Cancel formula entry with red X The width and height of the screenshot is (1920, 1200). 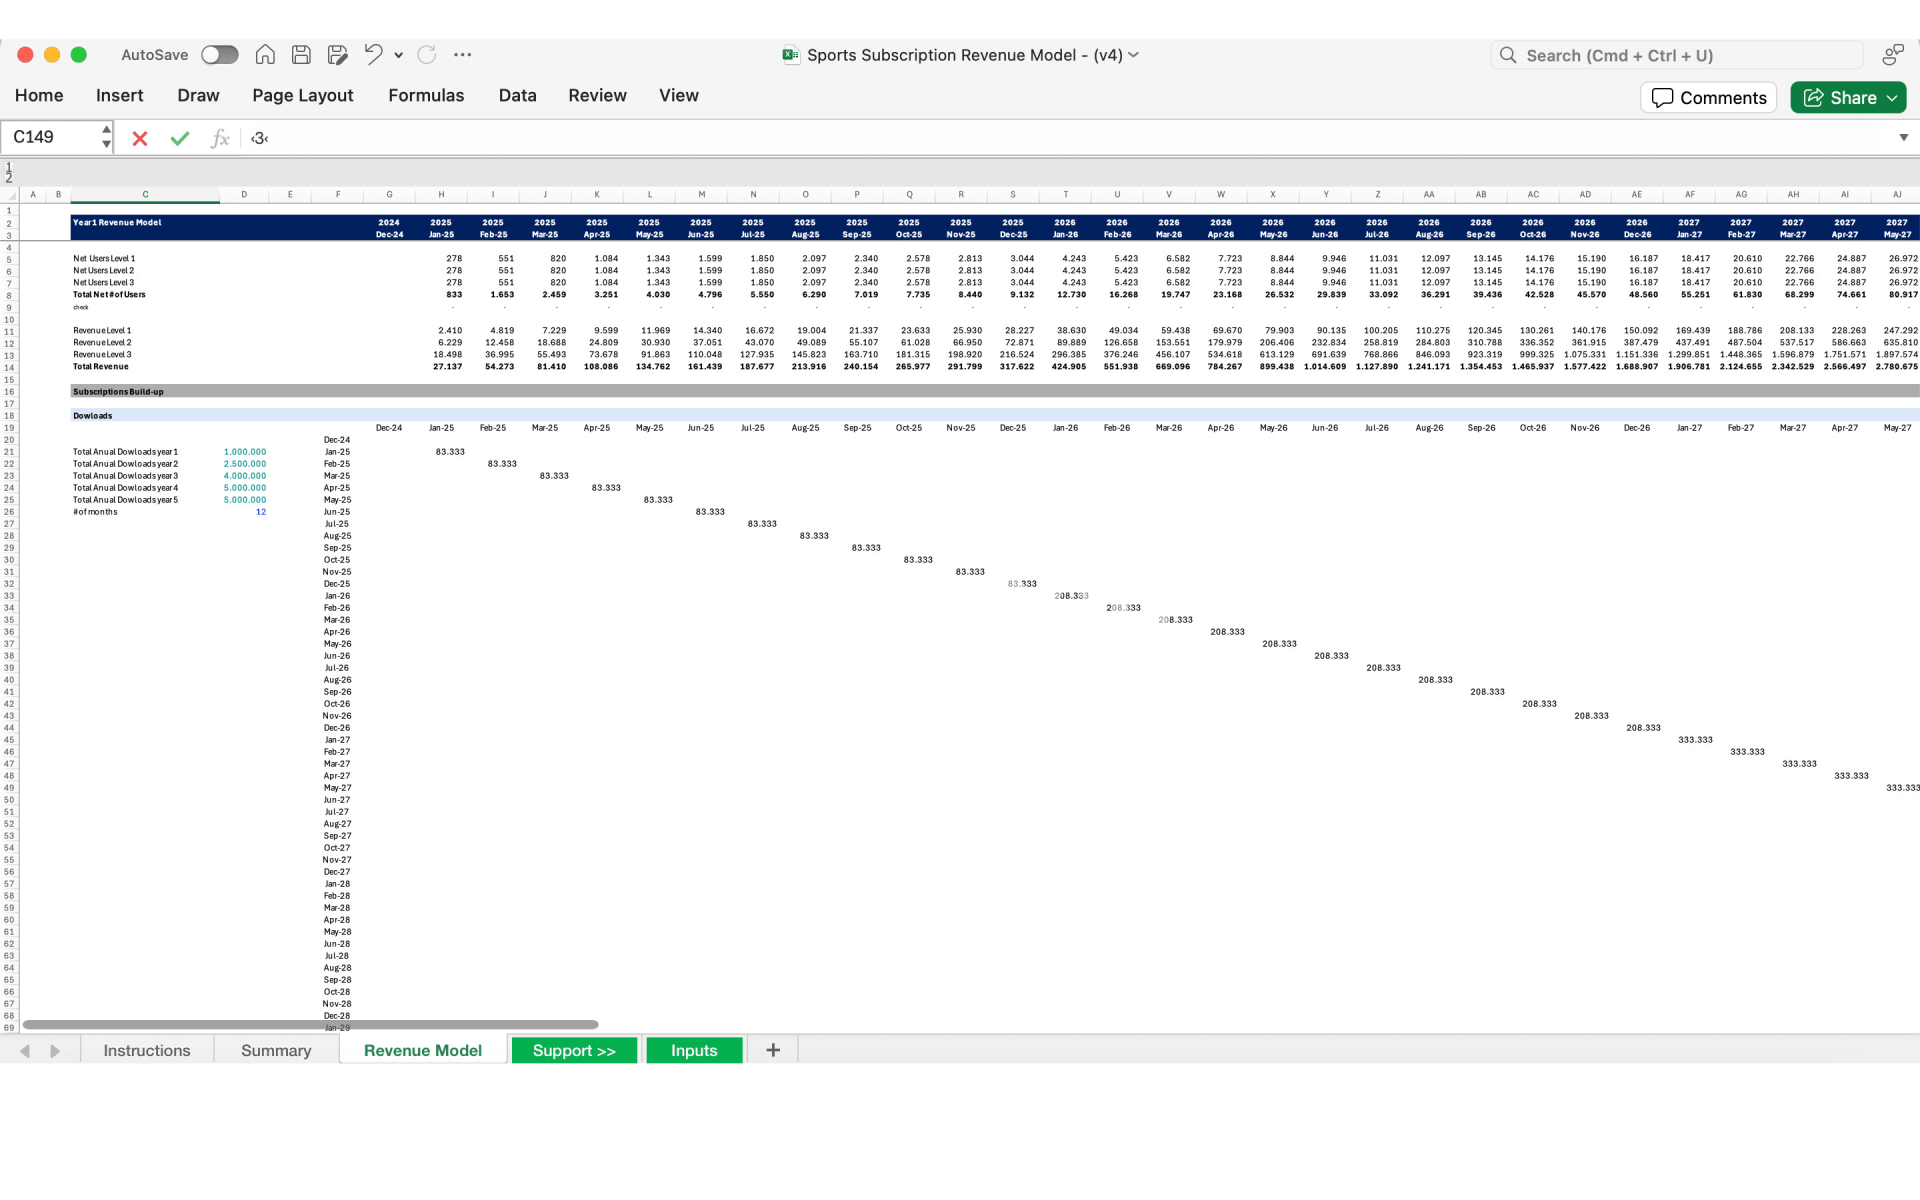pyautogui.click(x=140, y=138)
